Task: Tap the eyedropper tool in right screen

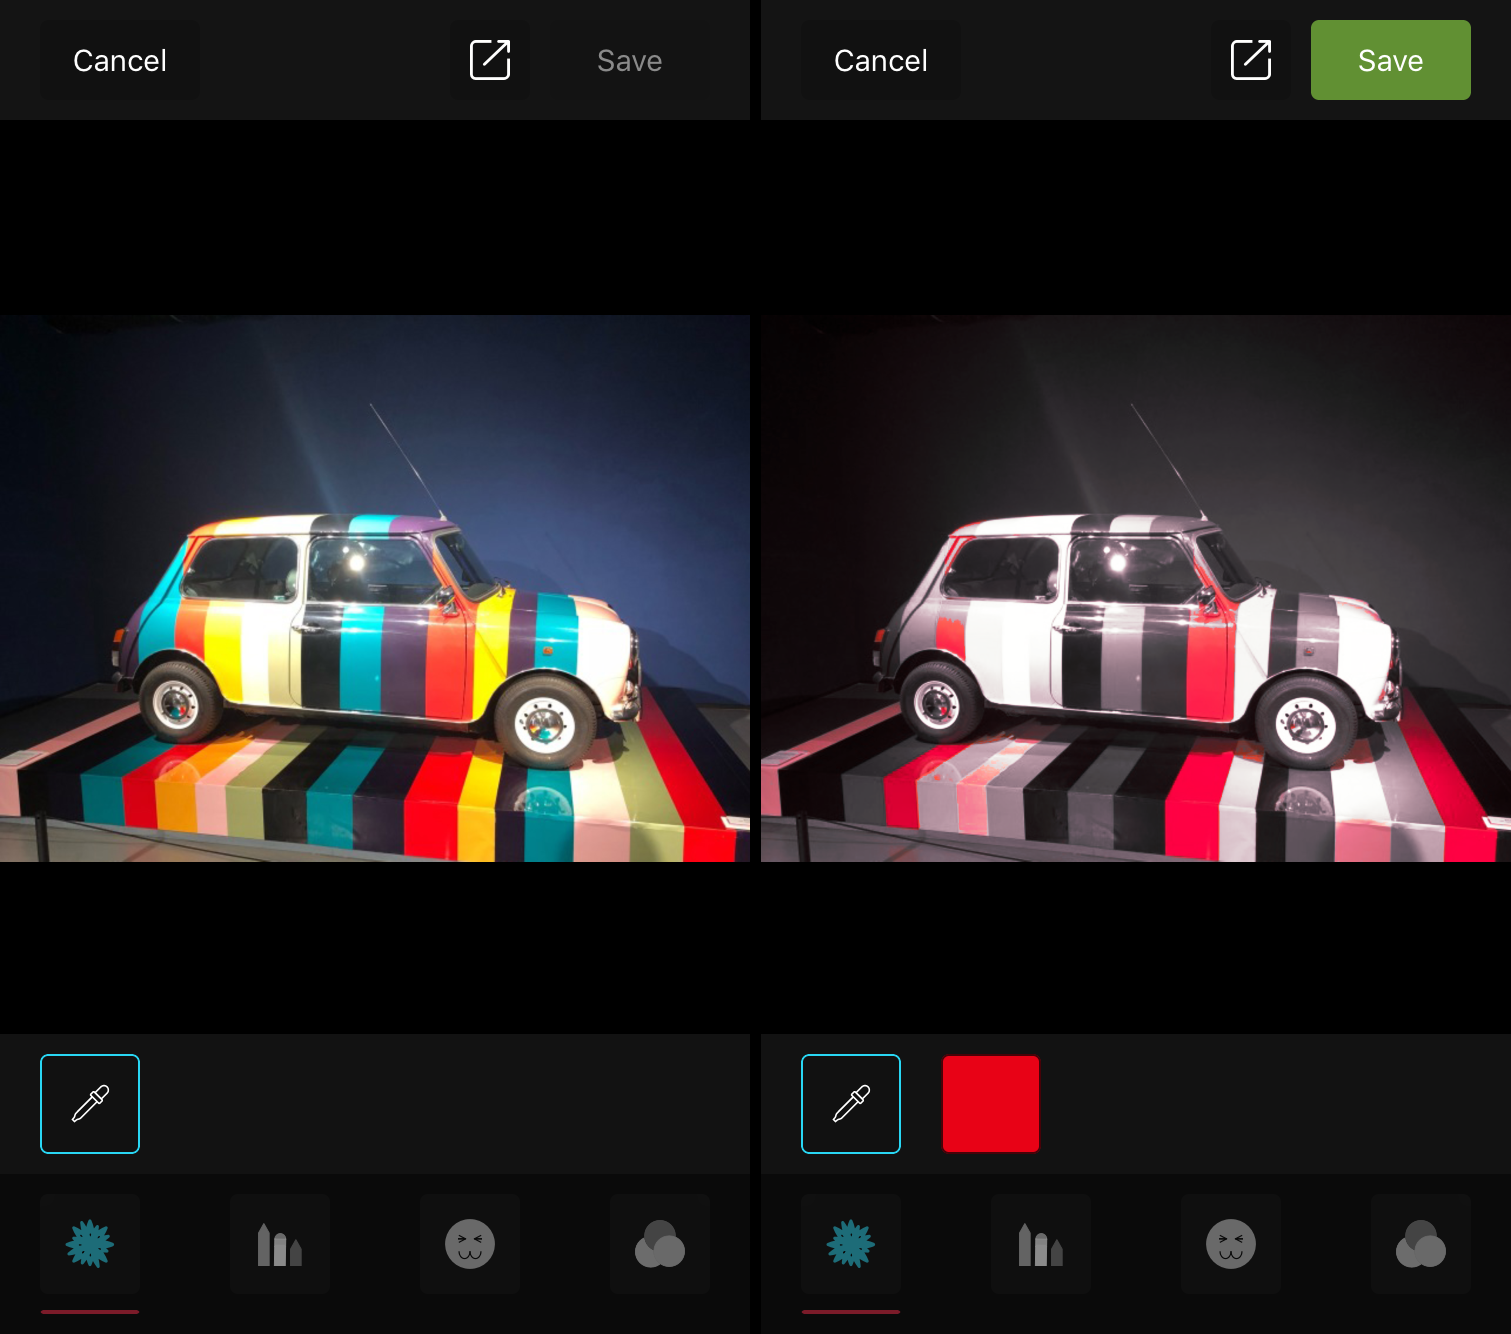Action: coord(851,1104)
